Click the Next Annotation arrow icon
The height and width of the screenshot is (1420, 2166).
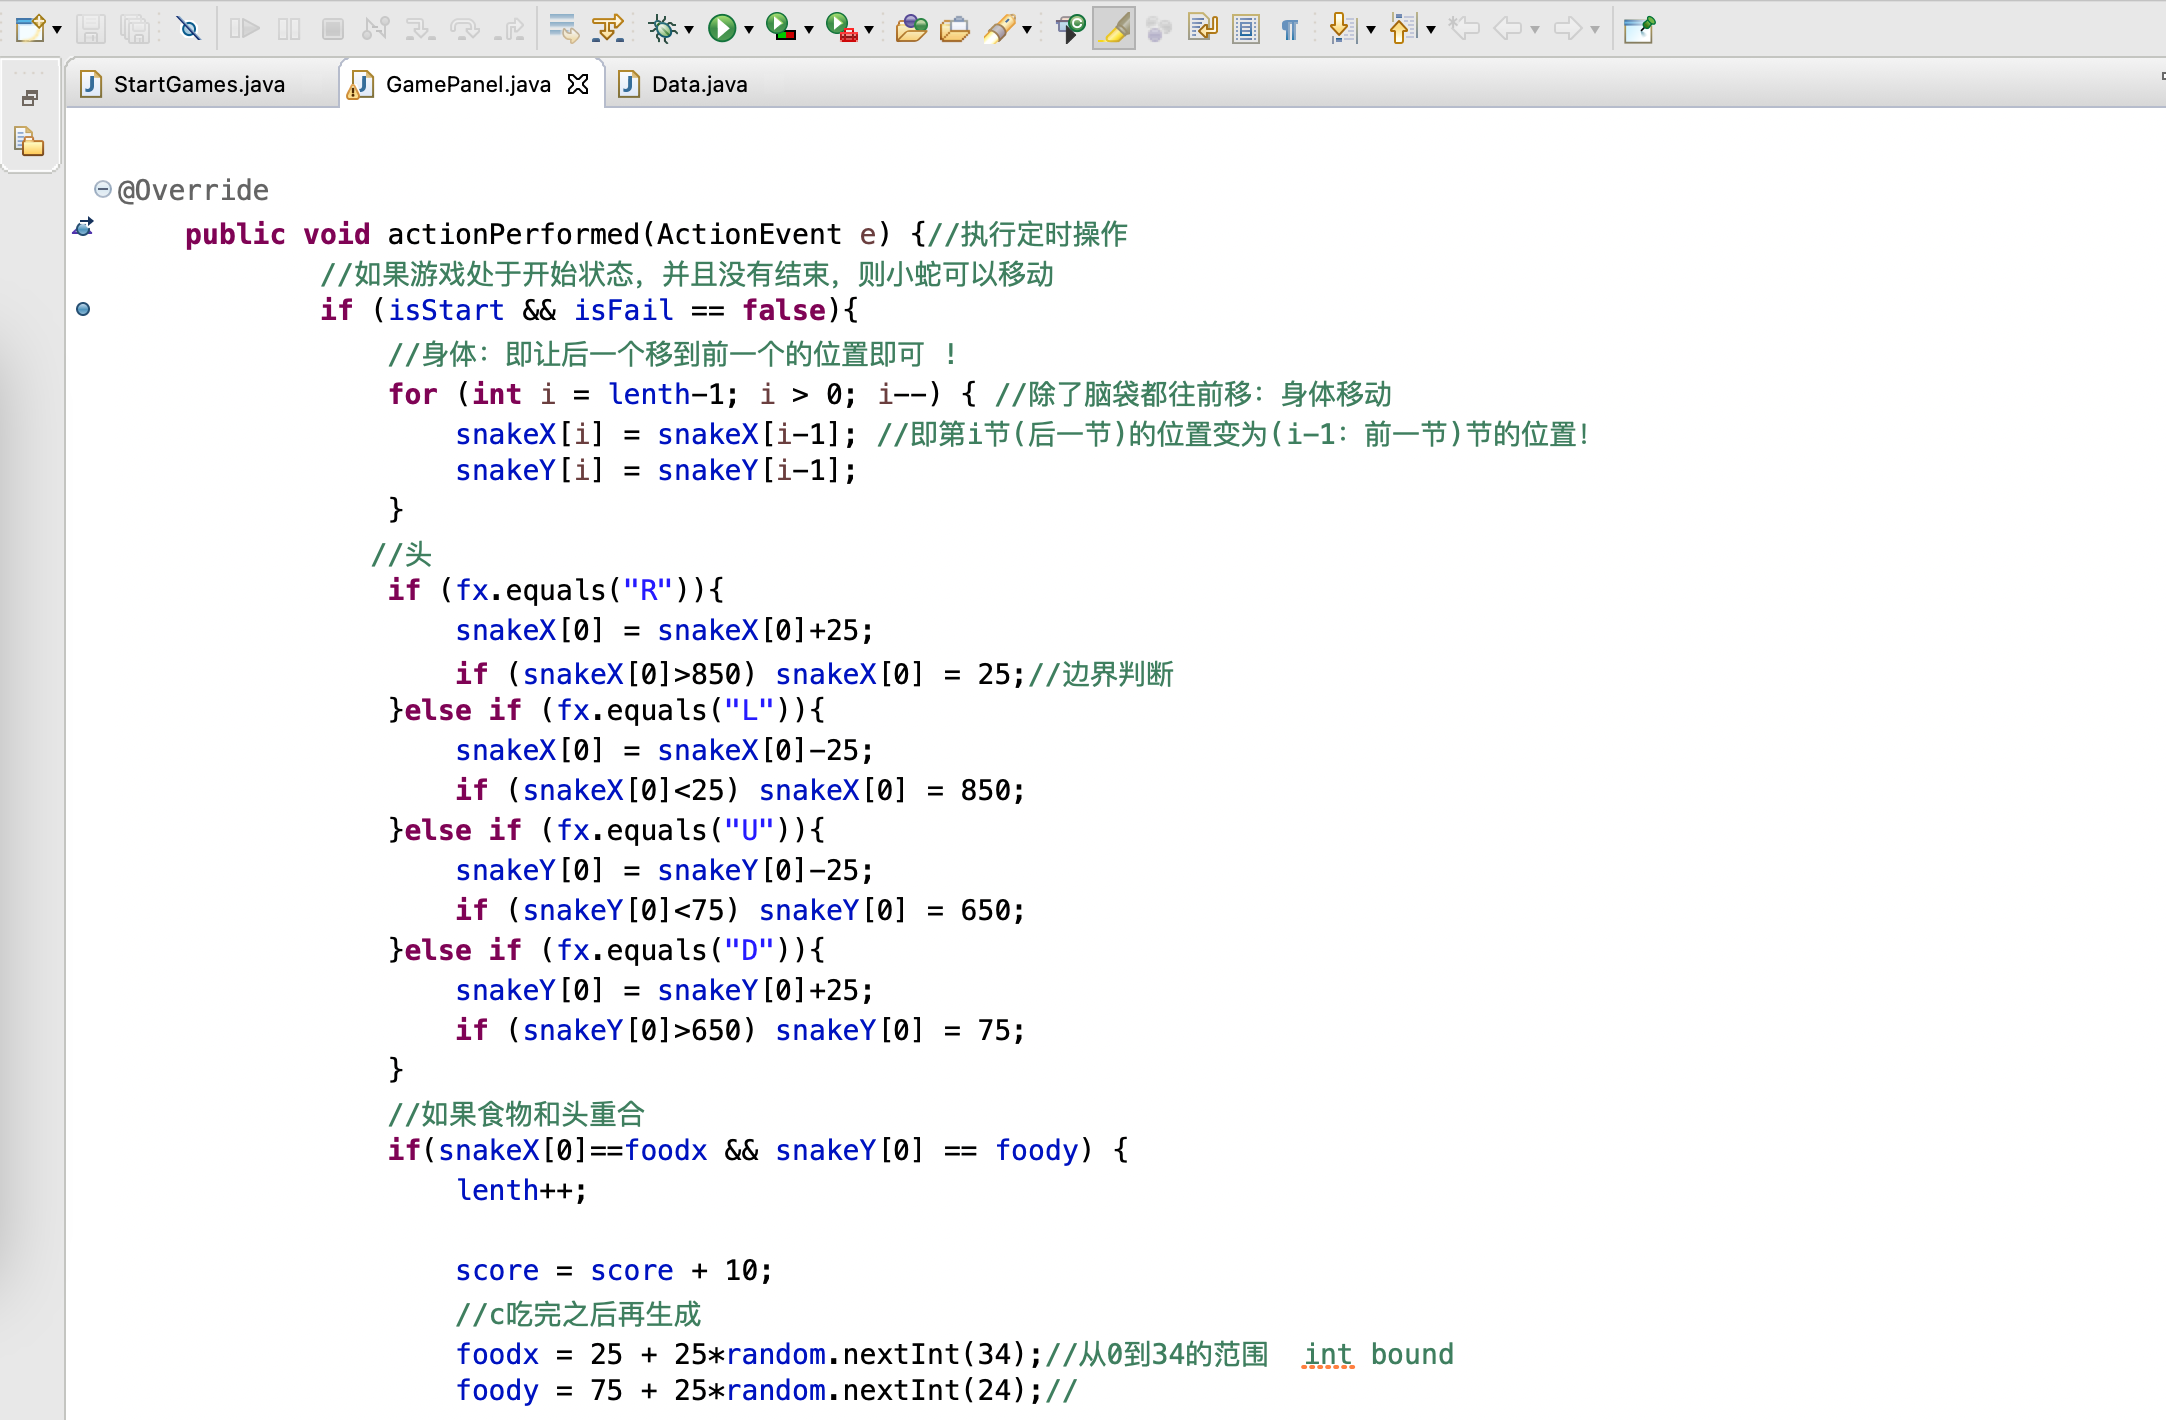coord(1342,29)
